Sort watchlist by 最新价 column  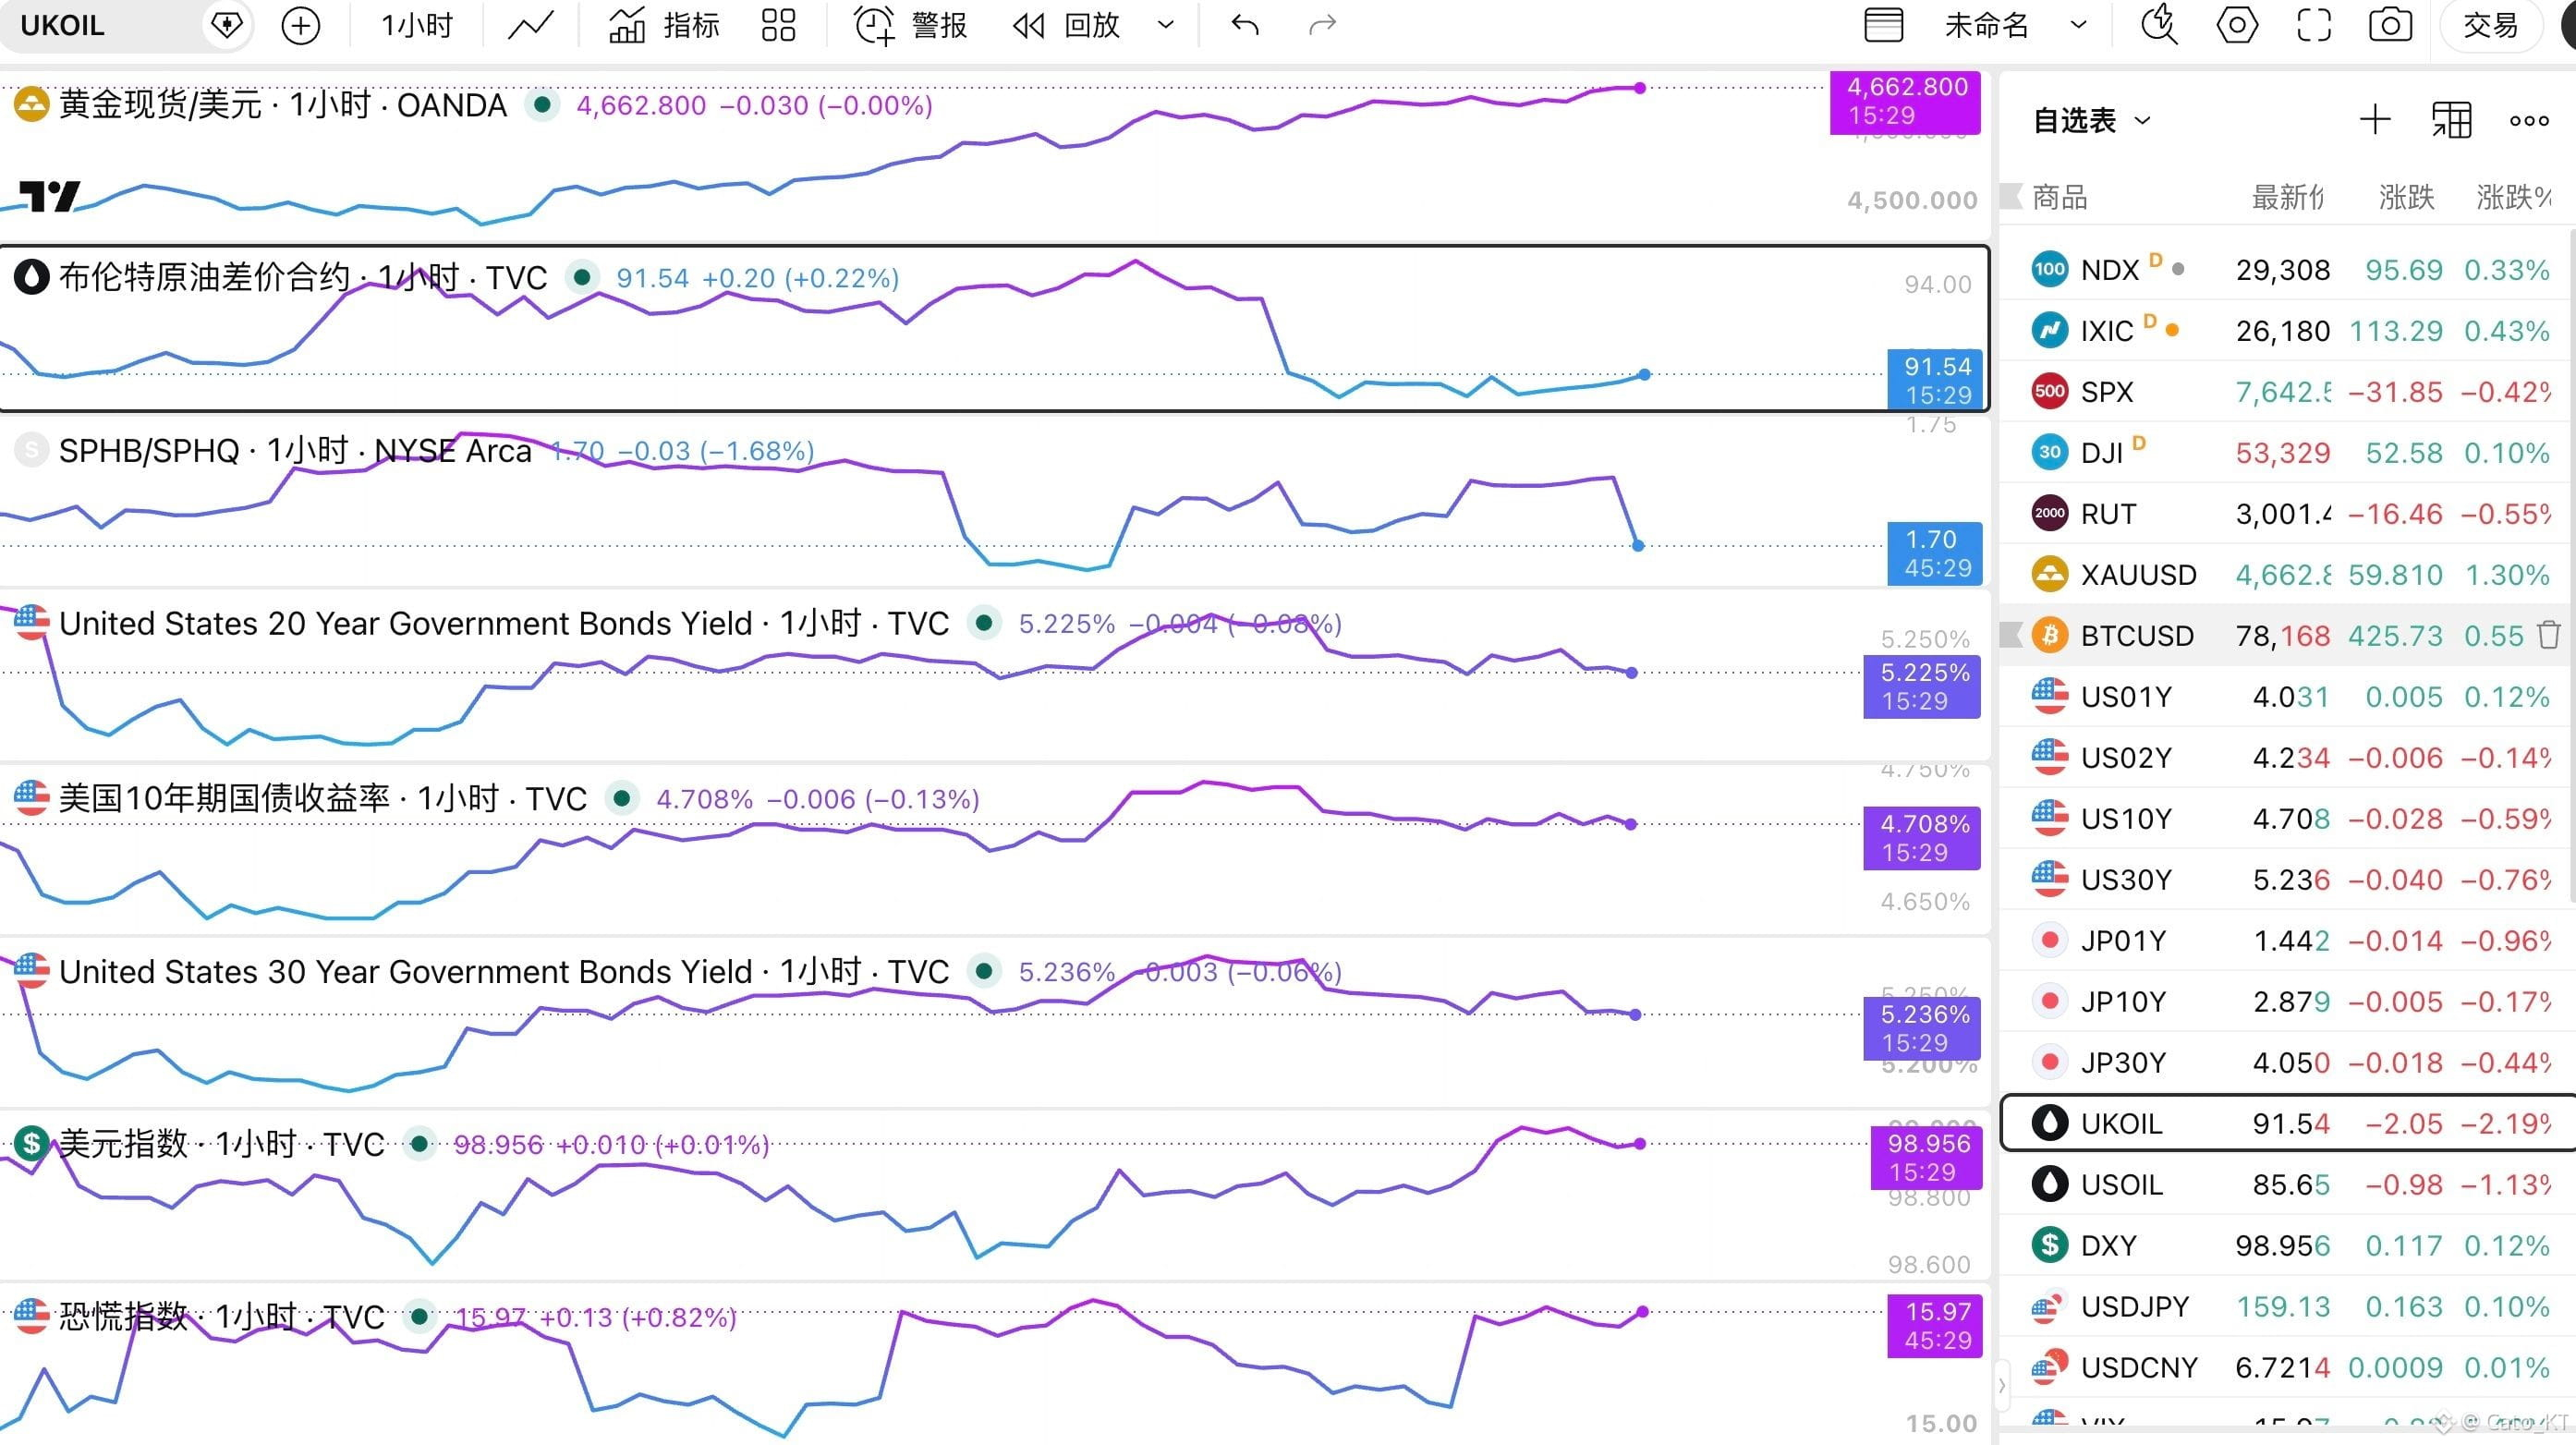coord(2287,197)
